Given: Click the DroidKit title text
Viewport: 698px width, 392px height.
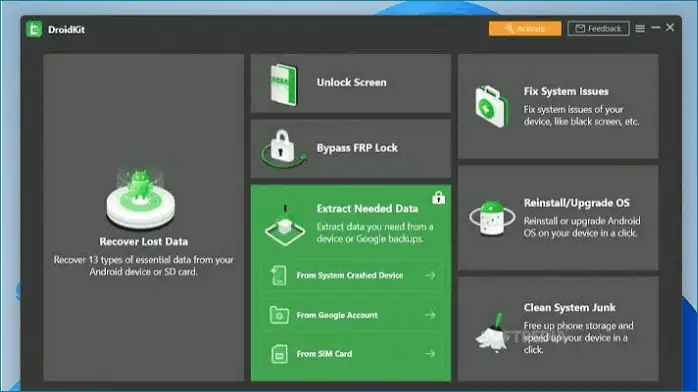Looking at the screenshot, I should (x=66, y=30).
